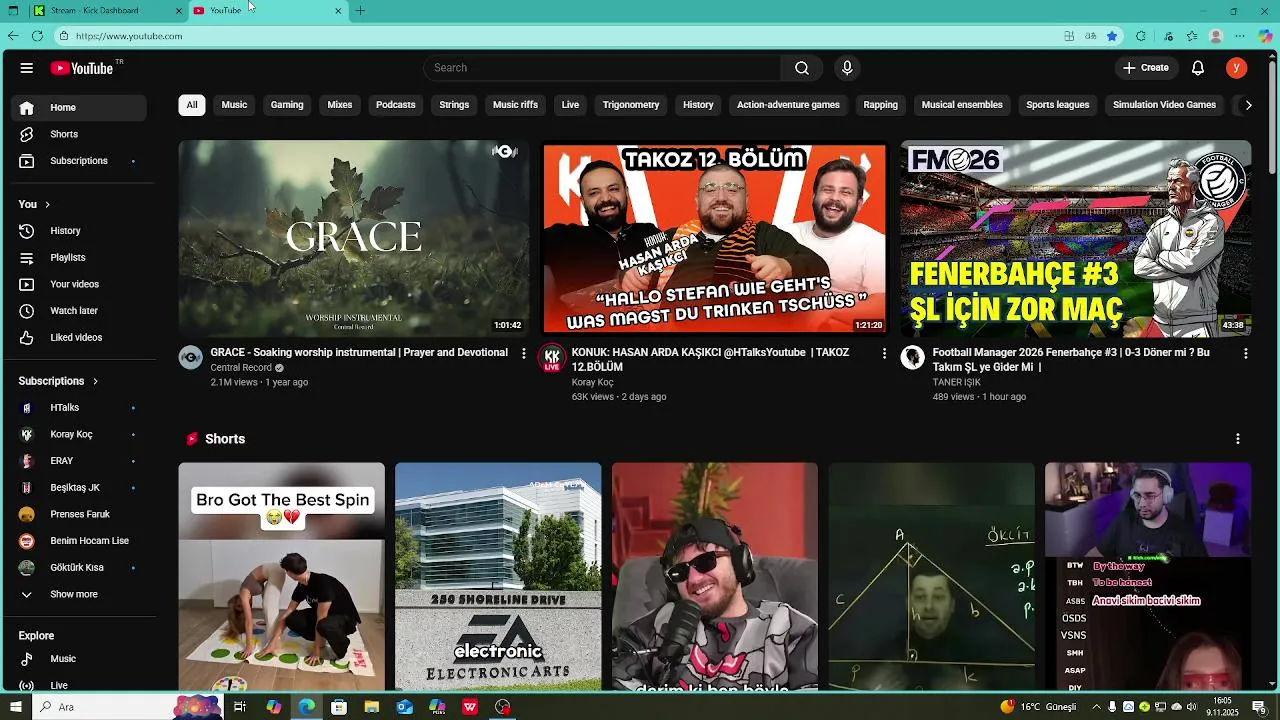Open the volume control in system tray
The image size is (1280, 720).
coord(1192,707)
